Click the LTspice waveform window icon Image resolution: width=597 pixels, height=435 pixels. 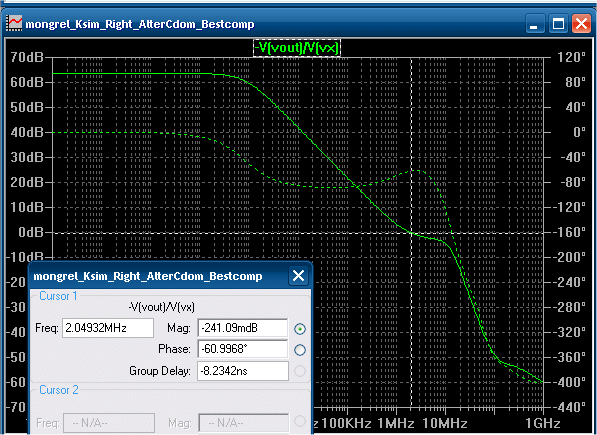click(x=14, y=24)
